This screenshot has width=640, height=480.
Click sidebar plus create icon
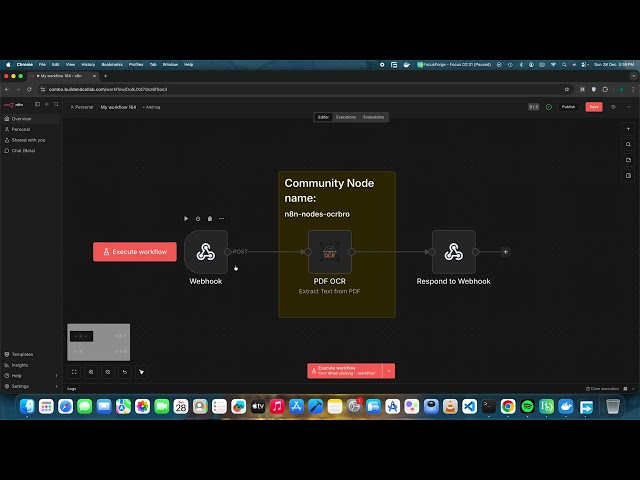[x=47, y=104]
